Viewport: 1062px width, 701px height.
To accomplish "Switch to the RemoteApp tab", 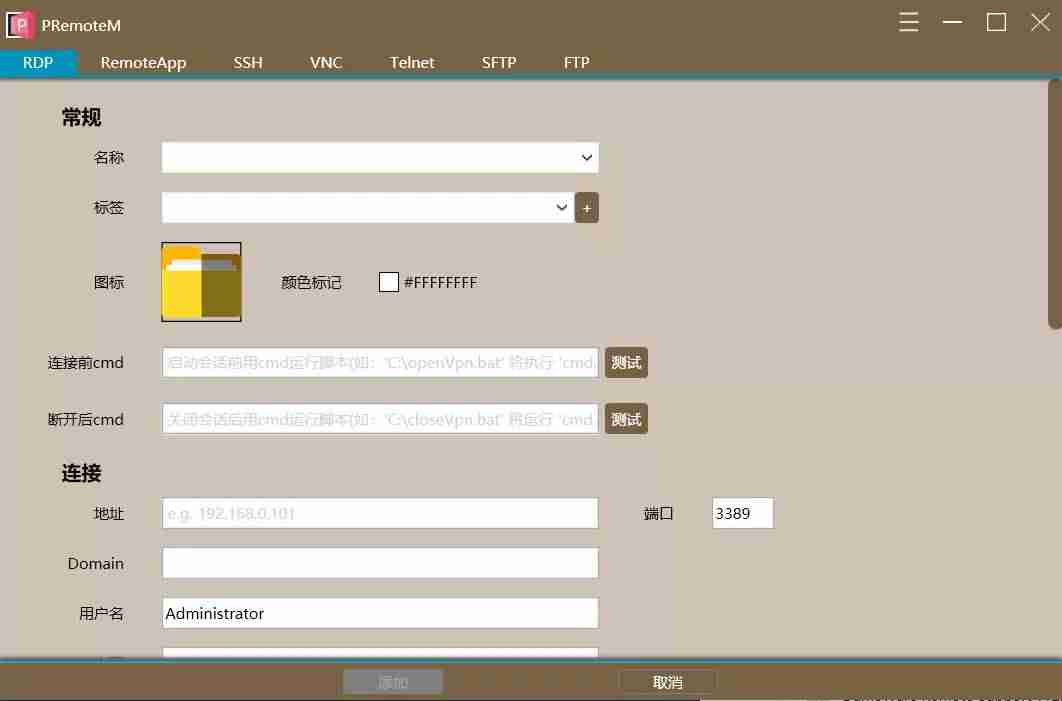I will [x=143, y=62].
